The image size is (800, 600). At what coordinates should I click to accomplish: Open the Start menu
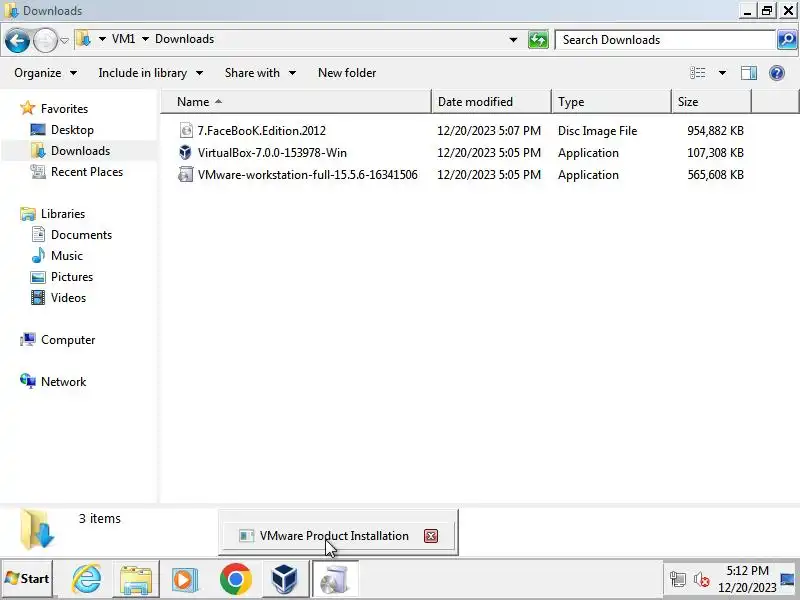click(27, 579)
